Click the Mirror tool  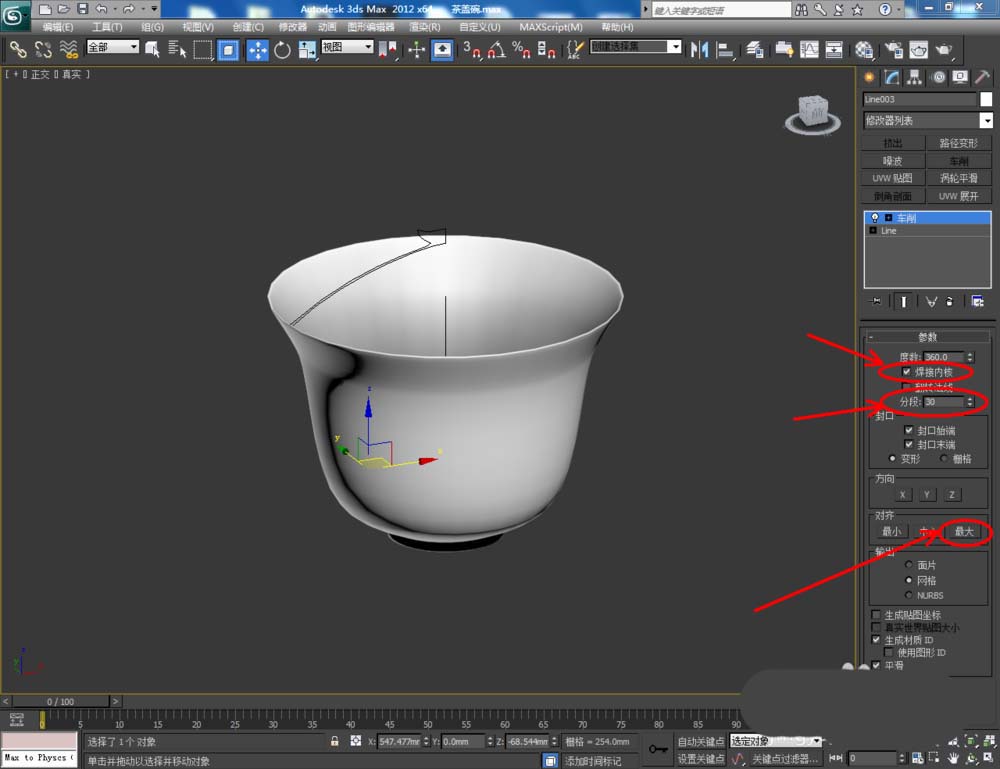coord(700,49)
